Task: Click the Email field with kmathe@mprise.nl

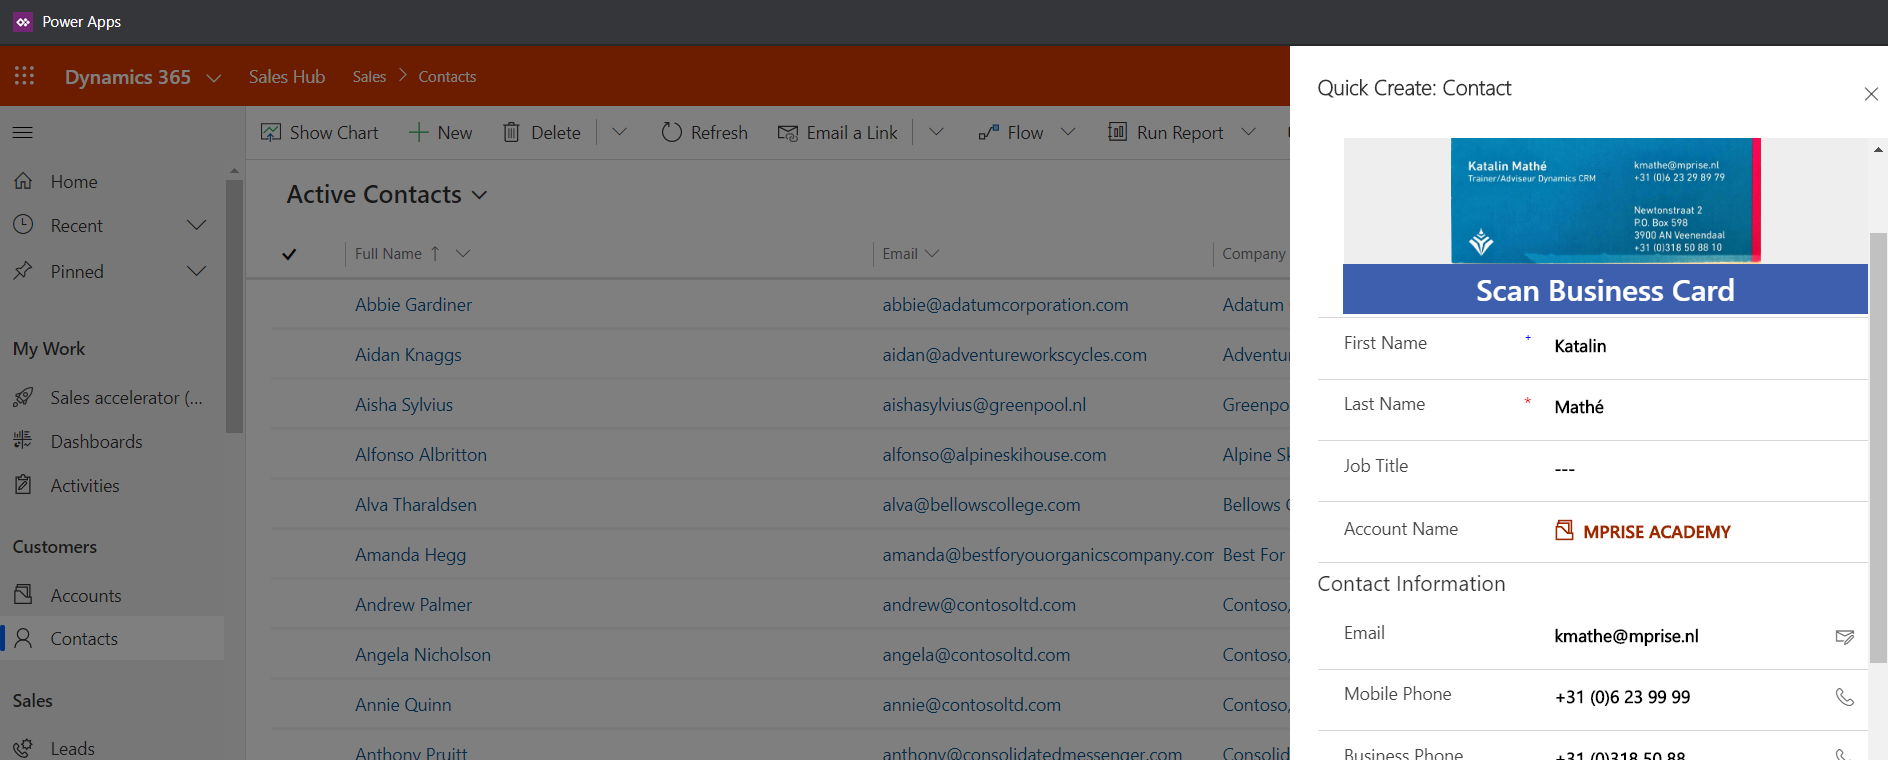Action: click(x=1690, y=636)
